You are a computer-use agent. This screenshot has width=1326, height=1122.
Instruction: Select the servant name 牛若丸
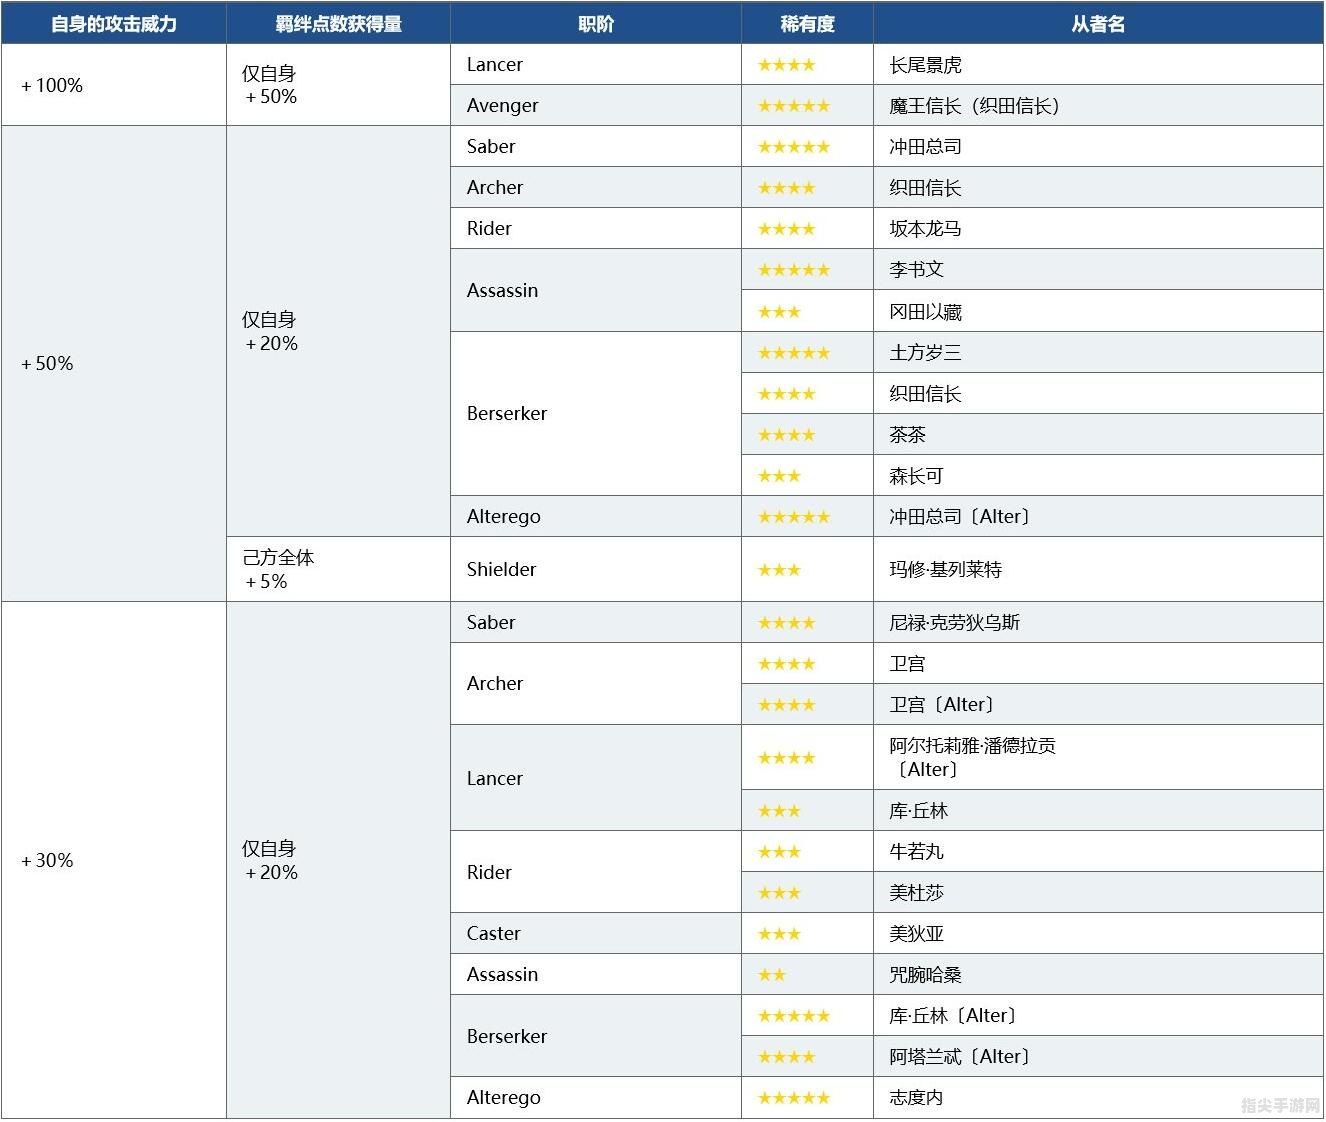point(916,852)
